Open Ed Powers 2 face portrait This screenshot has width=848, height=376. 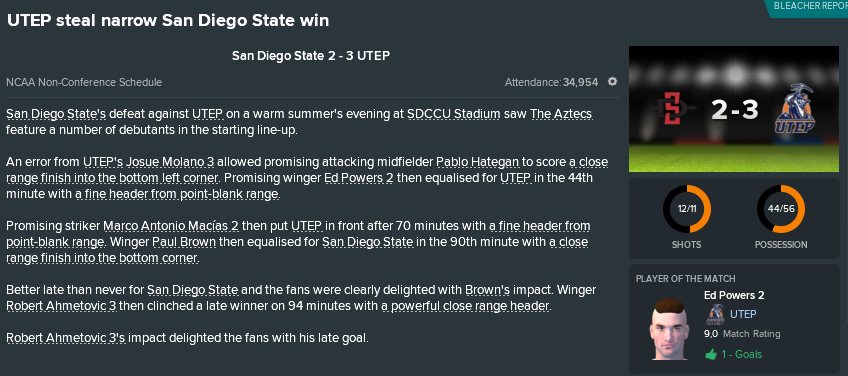pyautogui.click(x=671, y=328)
